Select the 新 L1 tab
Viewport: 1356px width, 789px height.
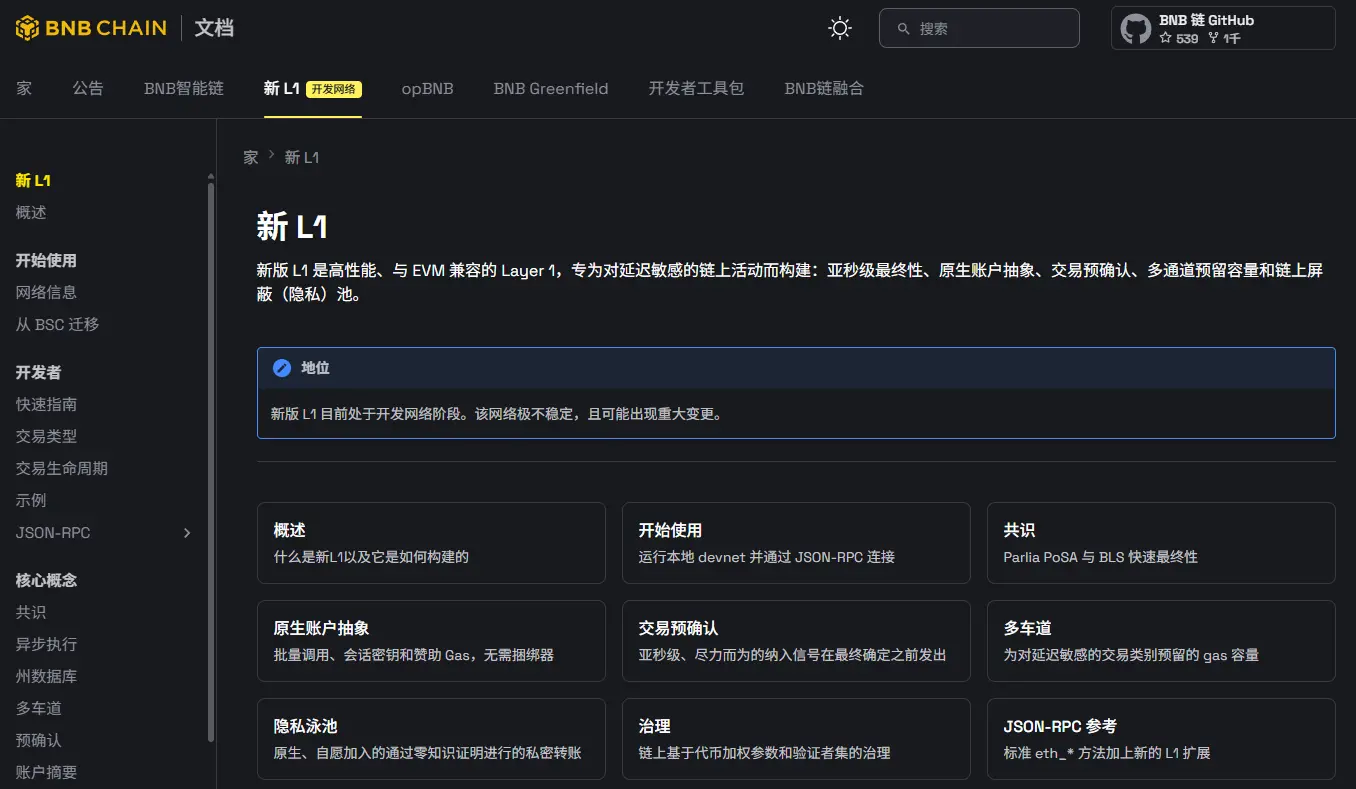312,88
